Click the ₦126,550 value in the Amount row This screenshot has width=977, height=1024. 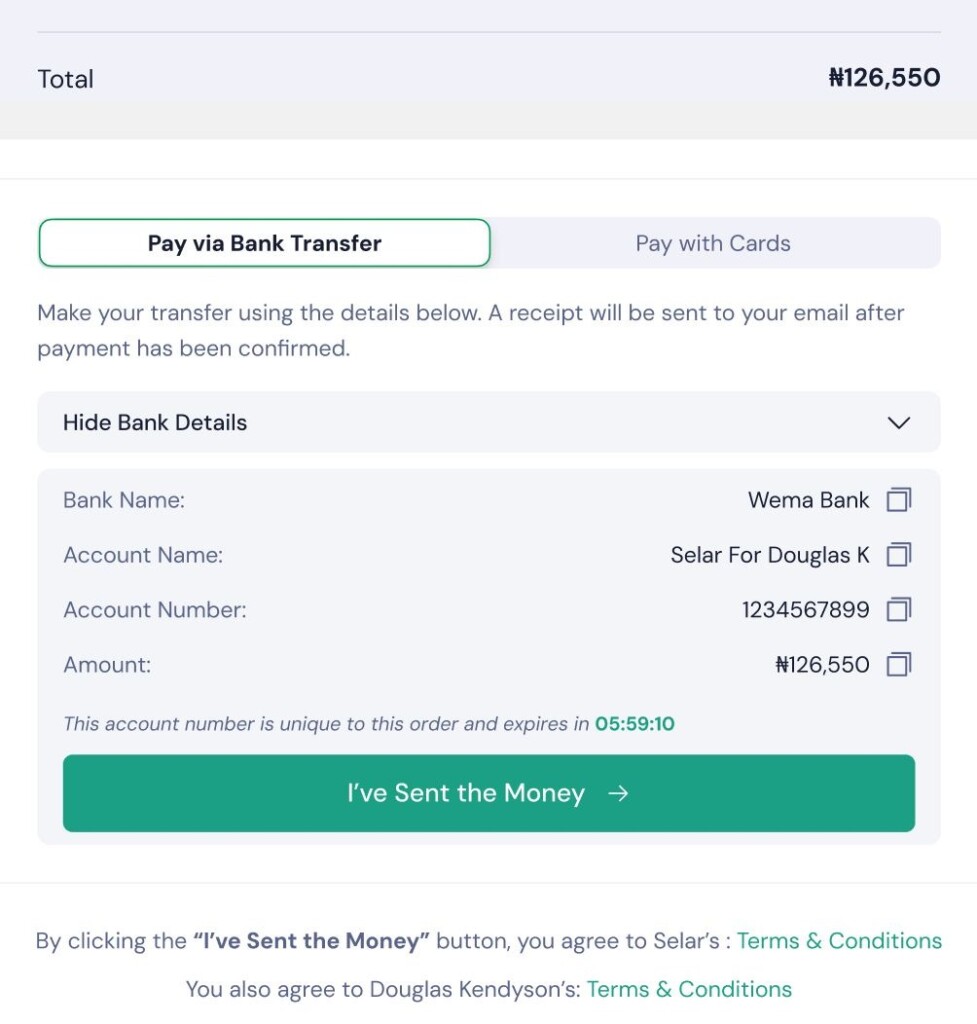coord(822,664)
